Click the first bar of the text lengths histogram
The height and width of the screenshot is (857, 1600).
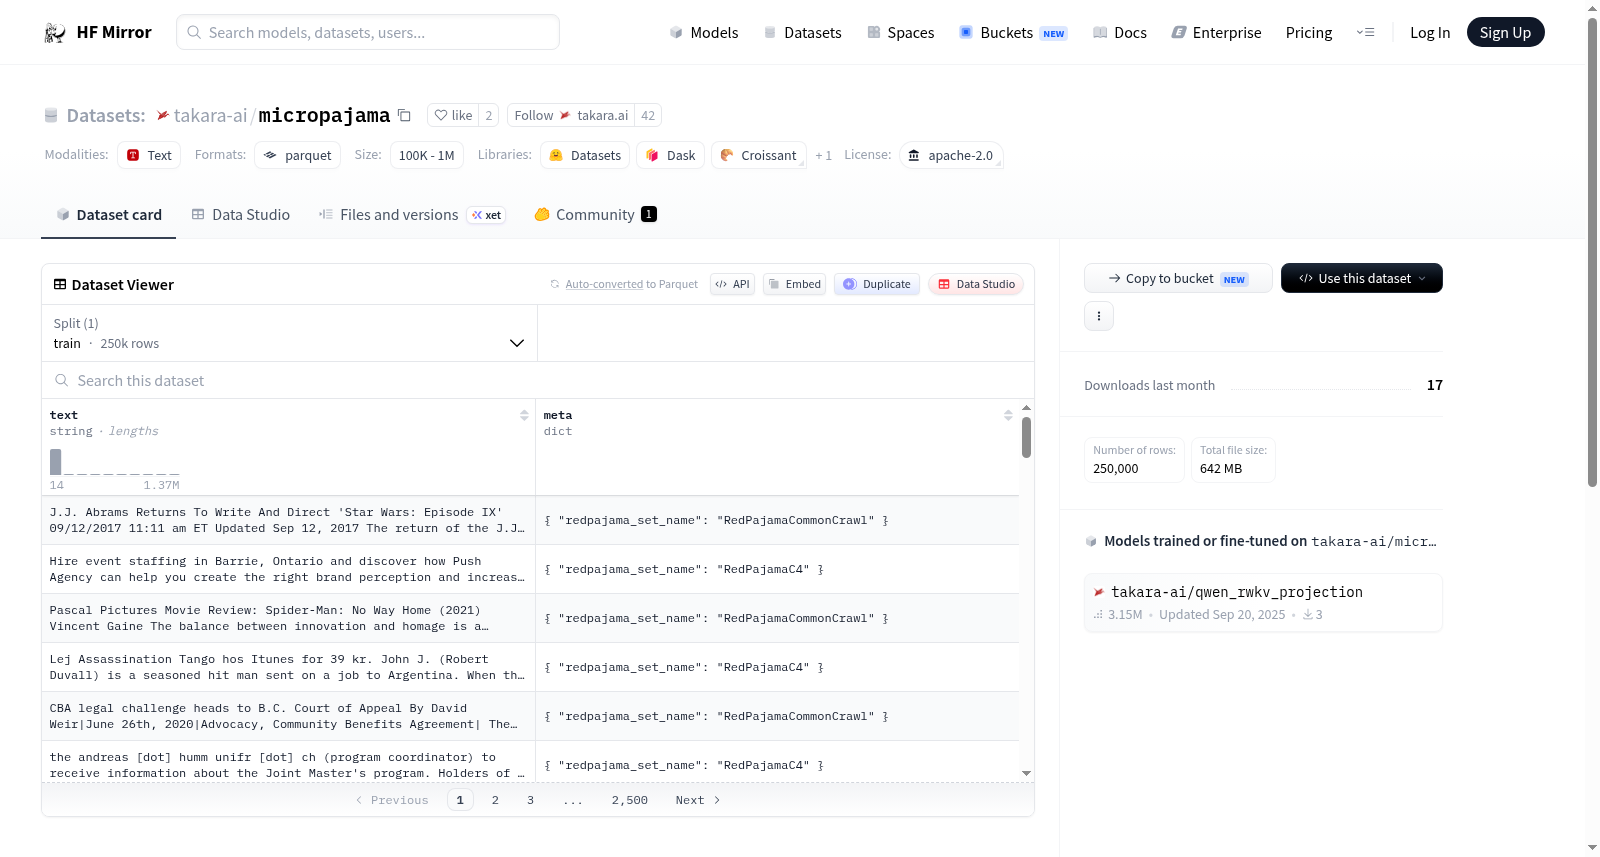click(56, 461)
